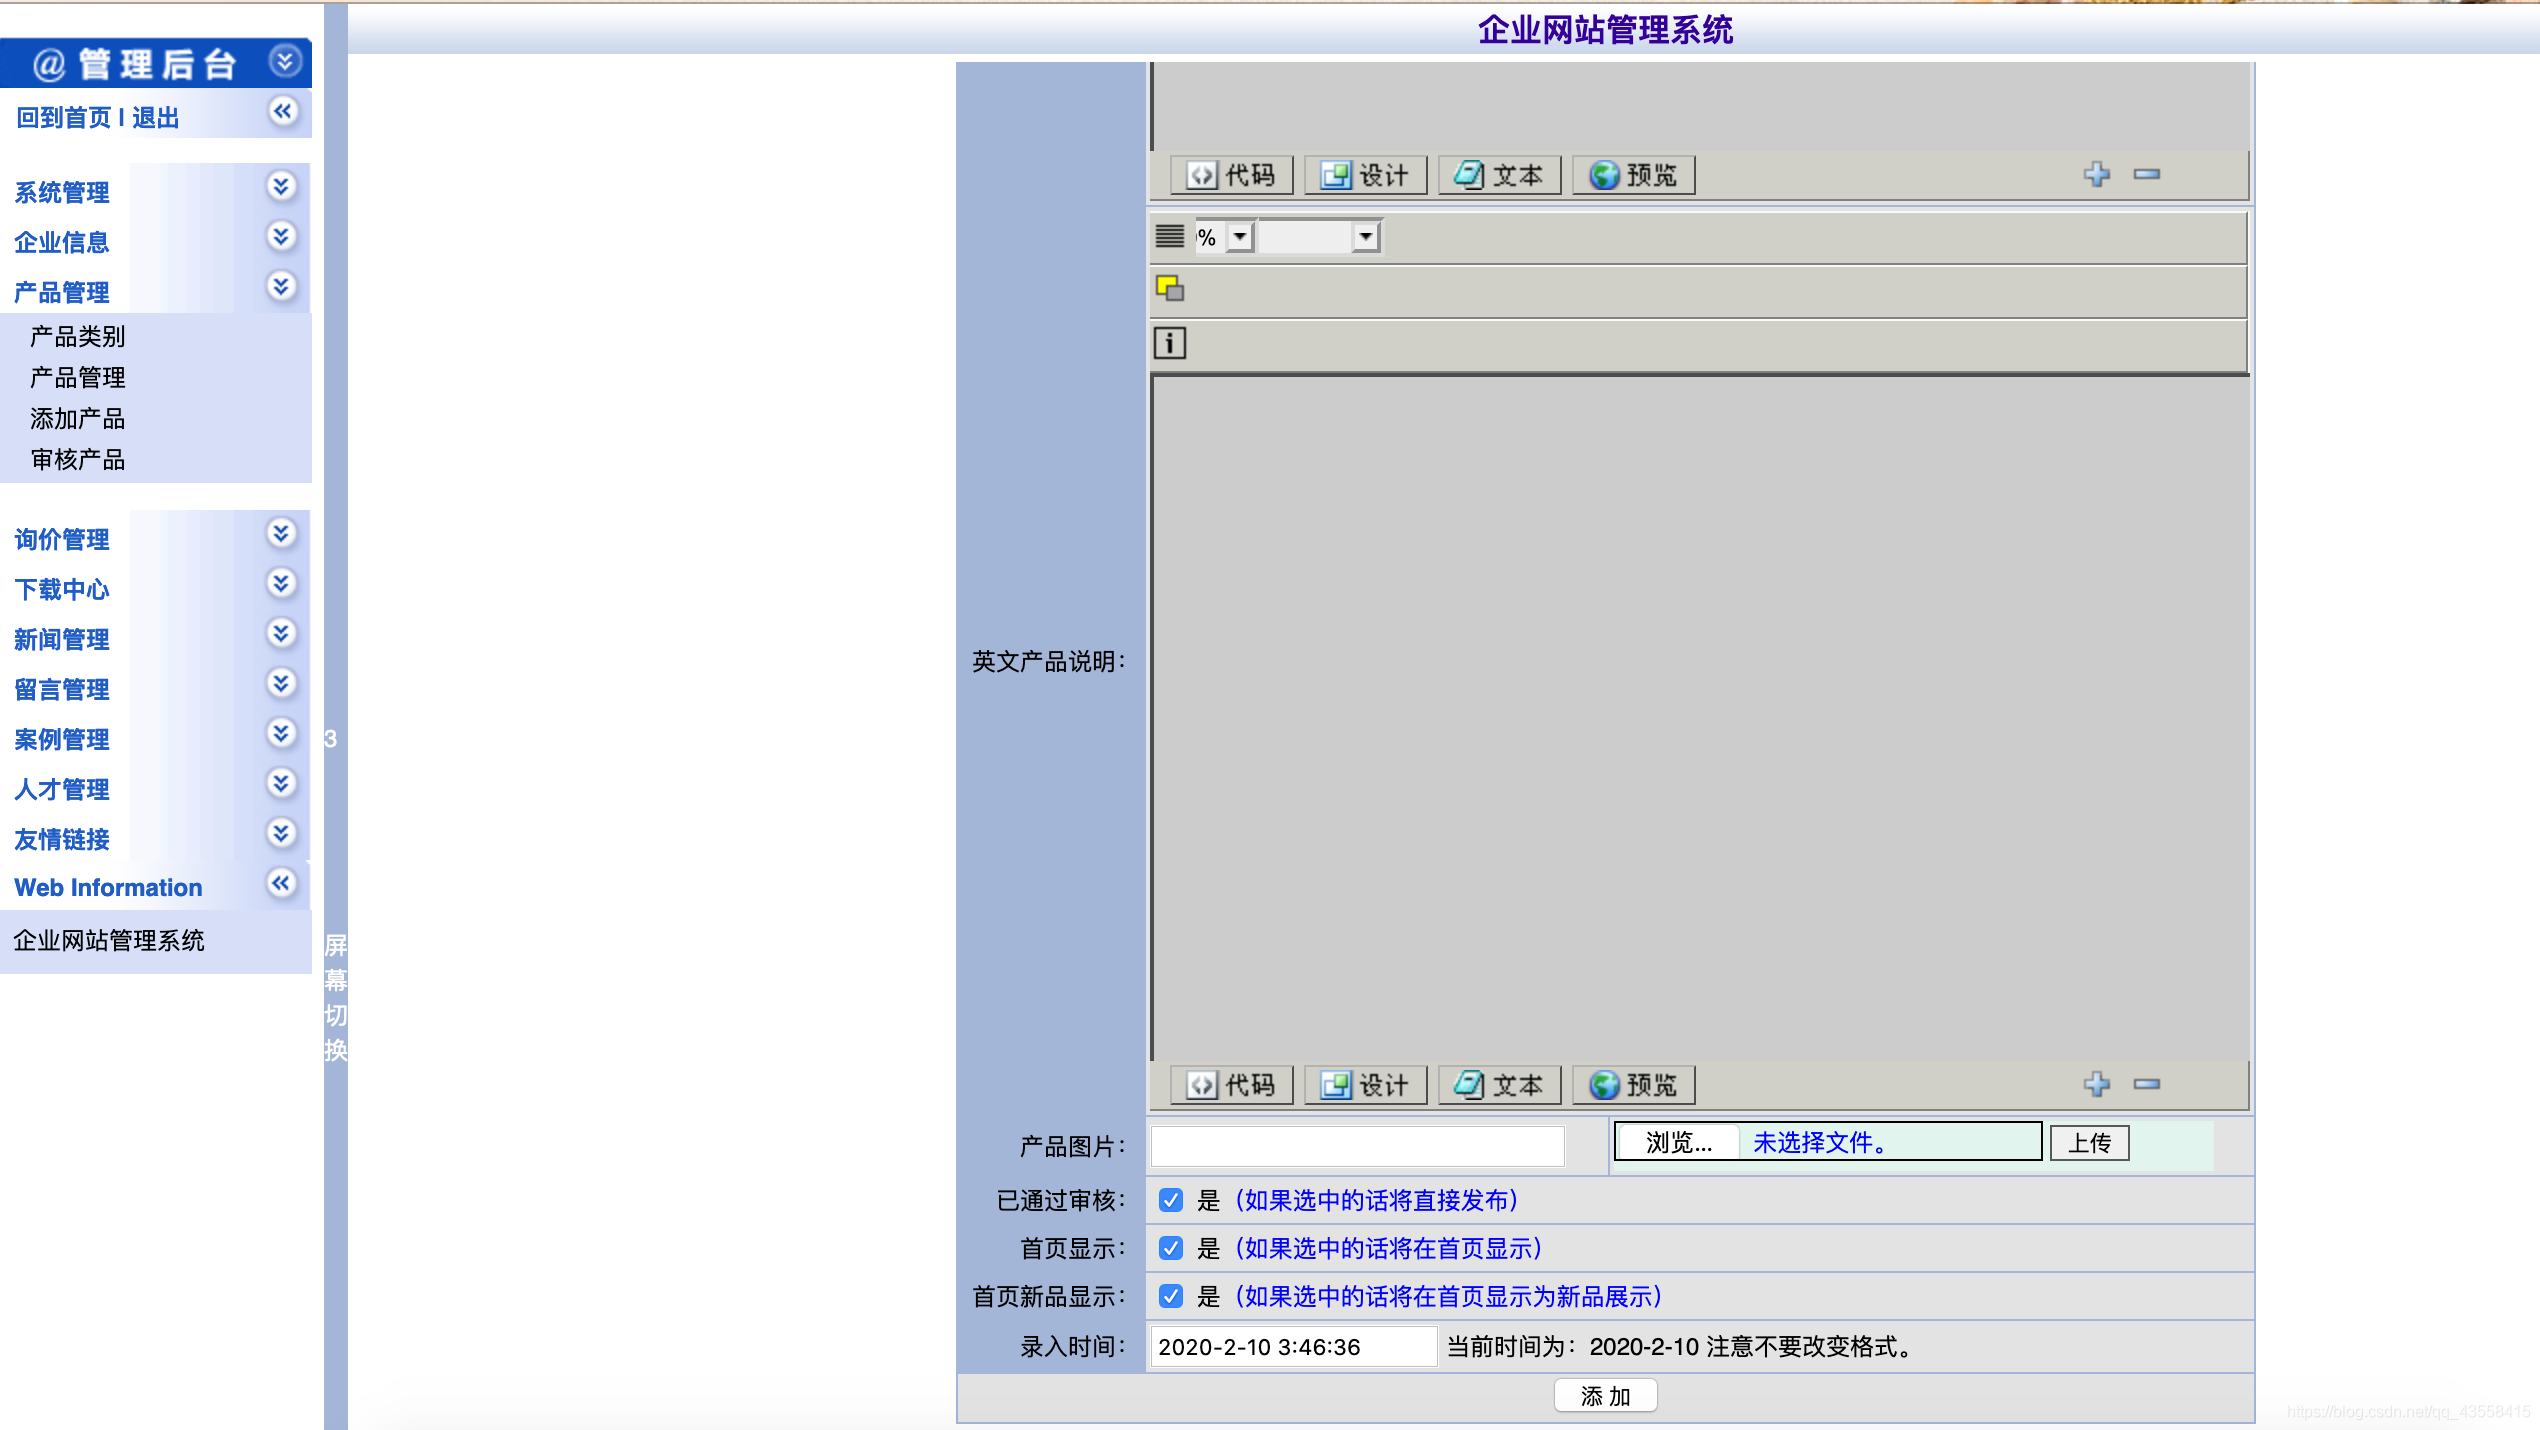Viewport: 2540px width, 1430px height.
Task: Enlarge 英文产品说明 editor with plus icon
Action: [x=2097, y=1084]
